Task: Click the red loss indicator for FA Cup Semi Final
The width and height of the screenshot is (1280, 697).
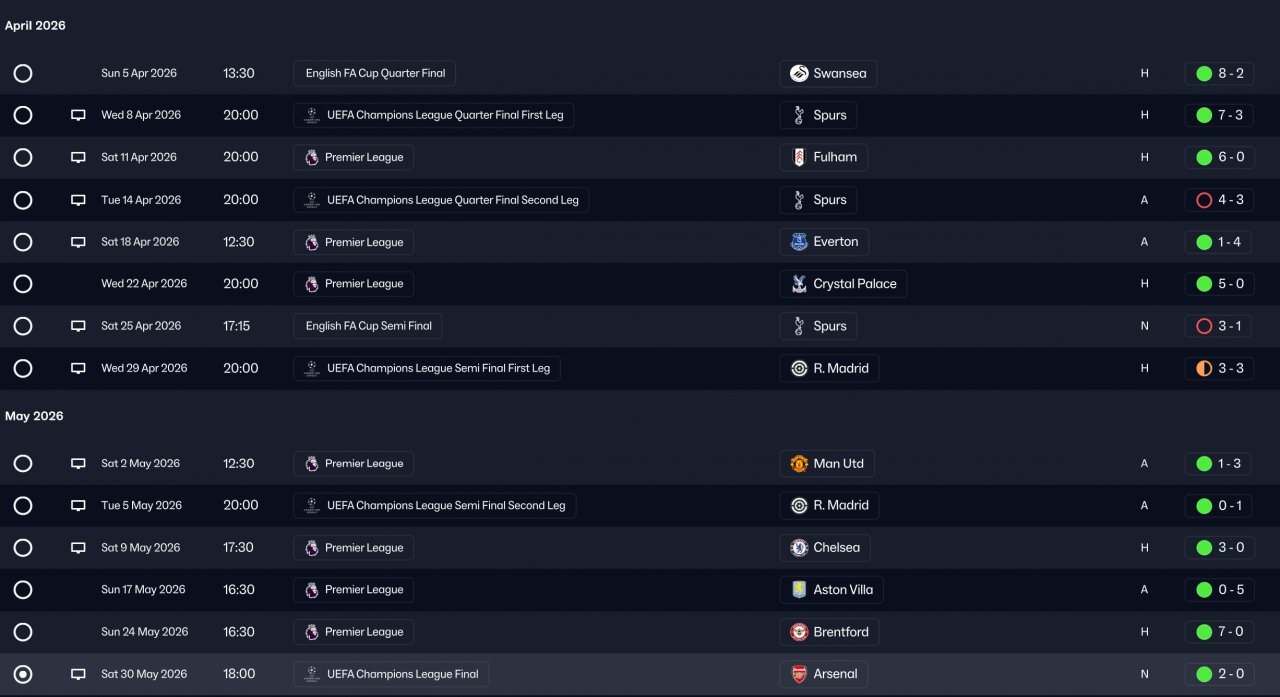Action: 1204,326
